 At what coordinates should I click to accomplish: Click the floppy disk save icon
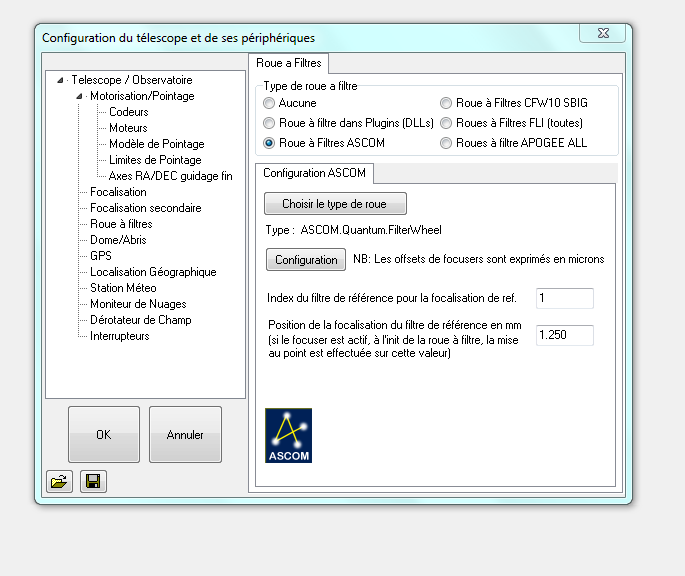[93, 482]
